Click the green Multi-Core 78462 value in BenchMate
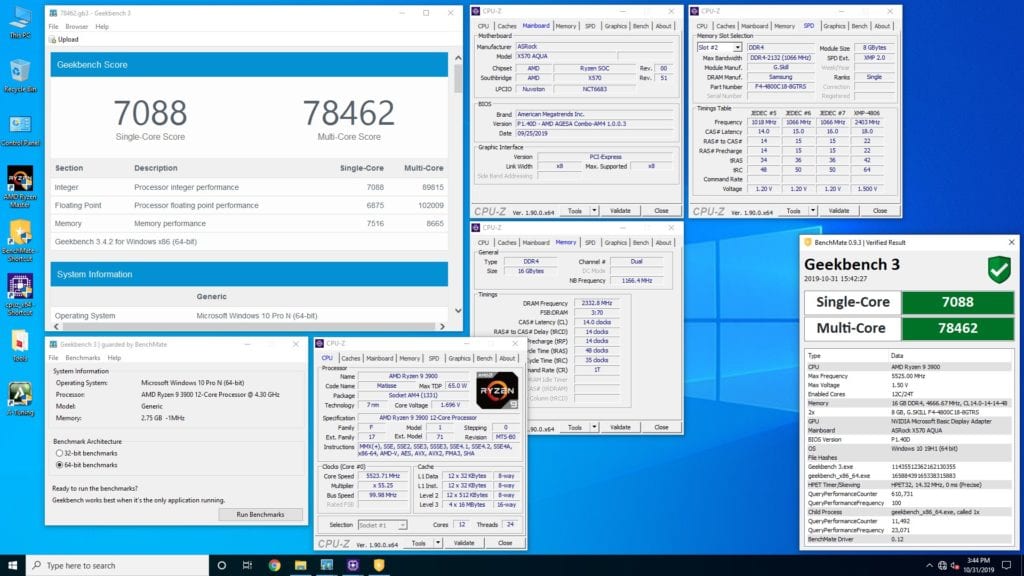 (x=957, y=328)
